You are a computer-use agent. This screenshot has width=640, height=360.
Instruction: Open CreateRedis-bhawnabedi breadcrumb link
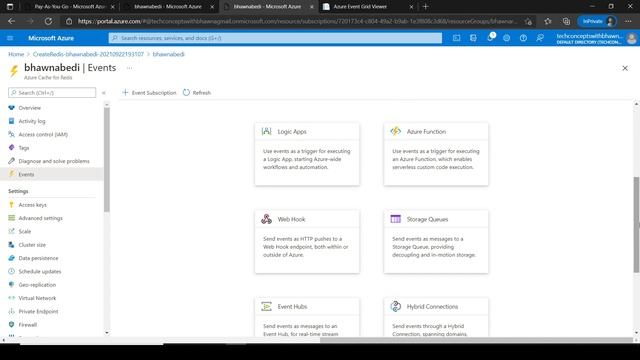click(x=89, y=54)
